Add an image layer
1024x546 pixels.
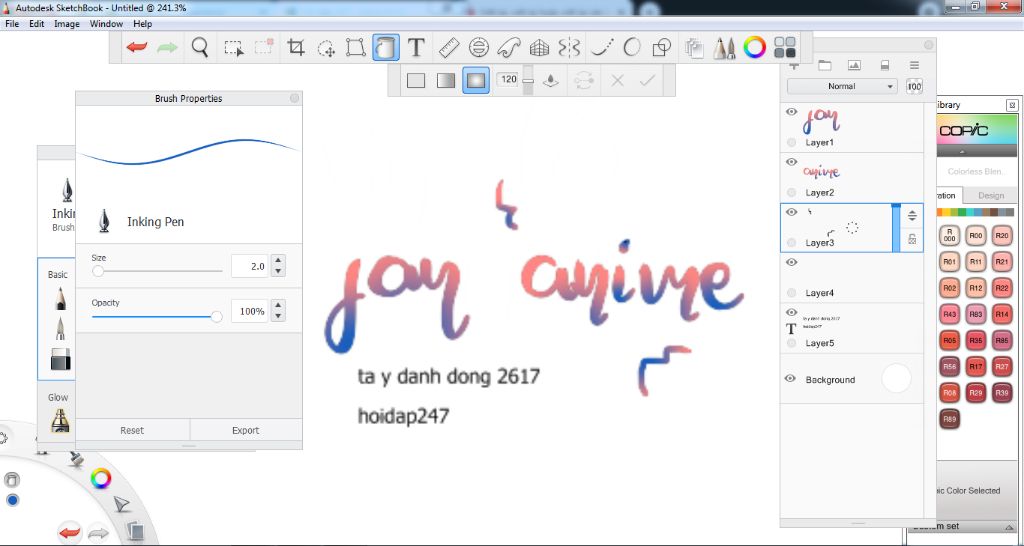tap(854, 65)
